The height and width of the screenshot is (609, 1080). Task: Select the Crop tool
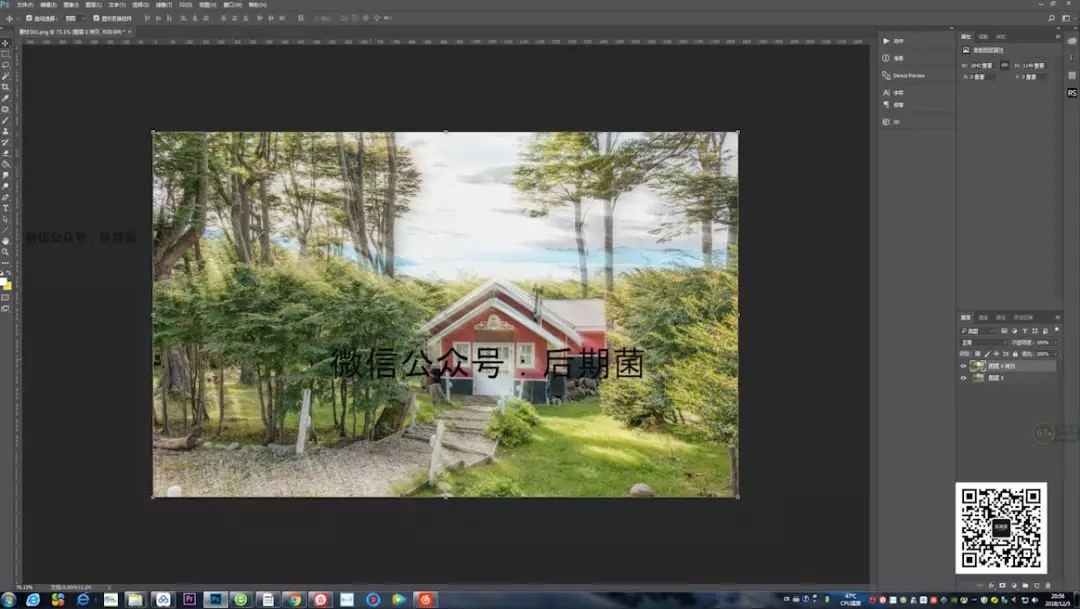[x=5, y=87]
